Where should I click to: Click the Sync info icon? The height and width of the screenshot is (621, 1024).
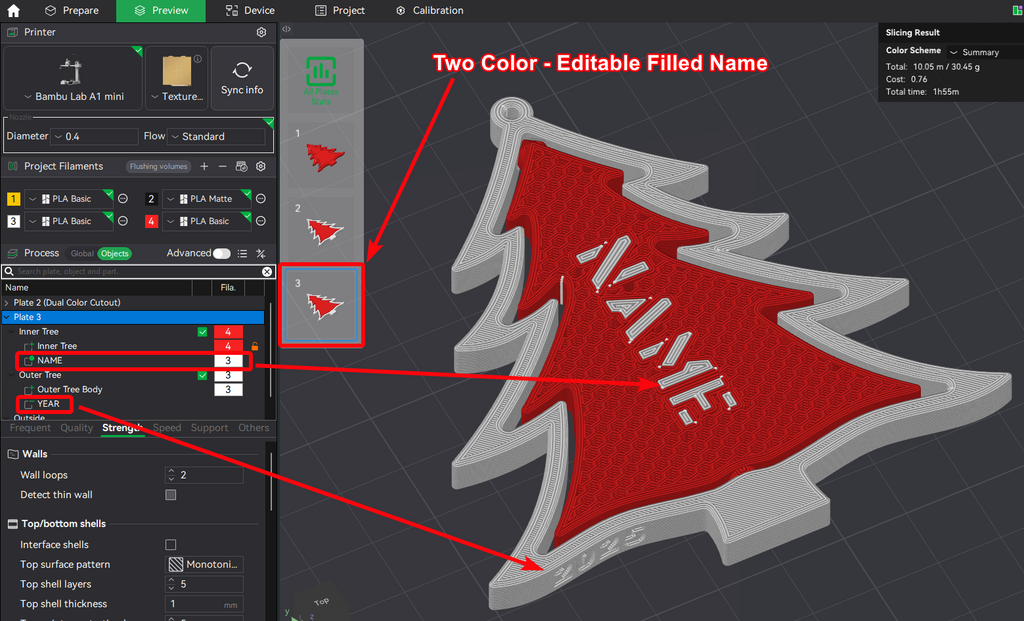click(x=242, y=70)
